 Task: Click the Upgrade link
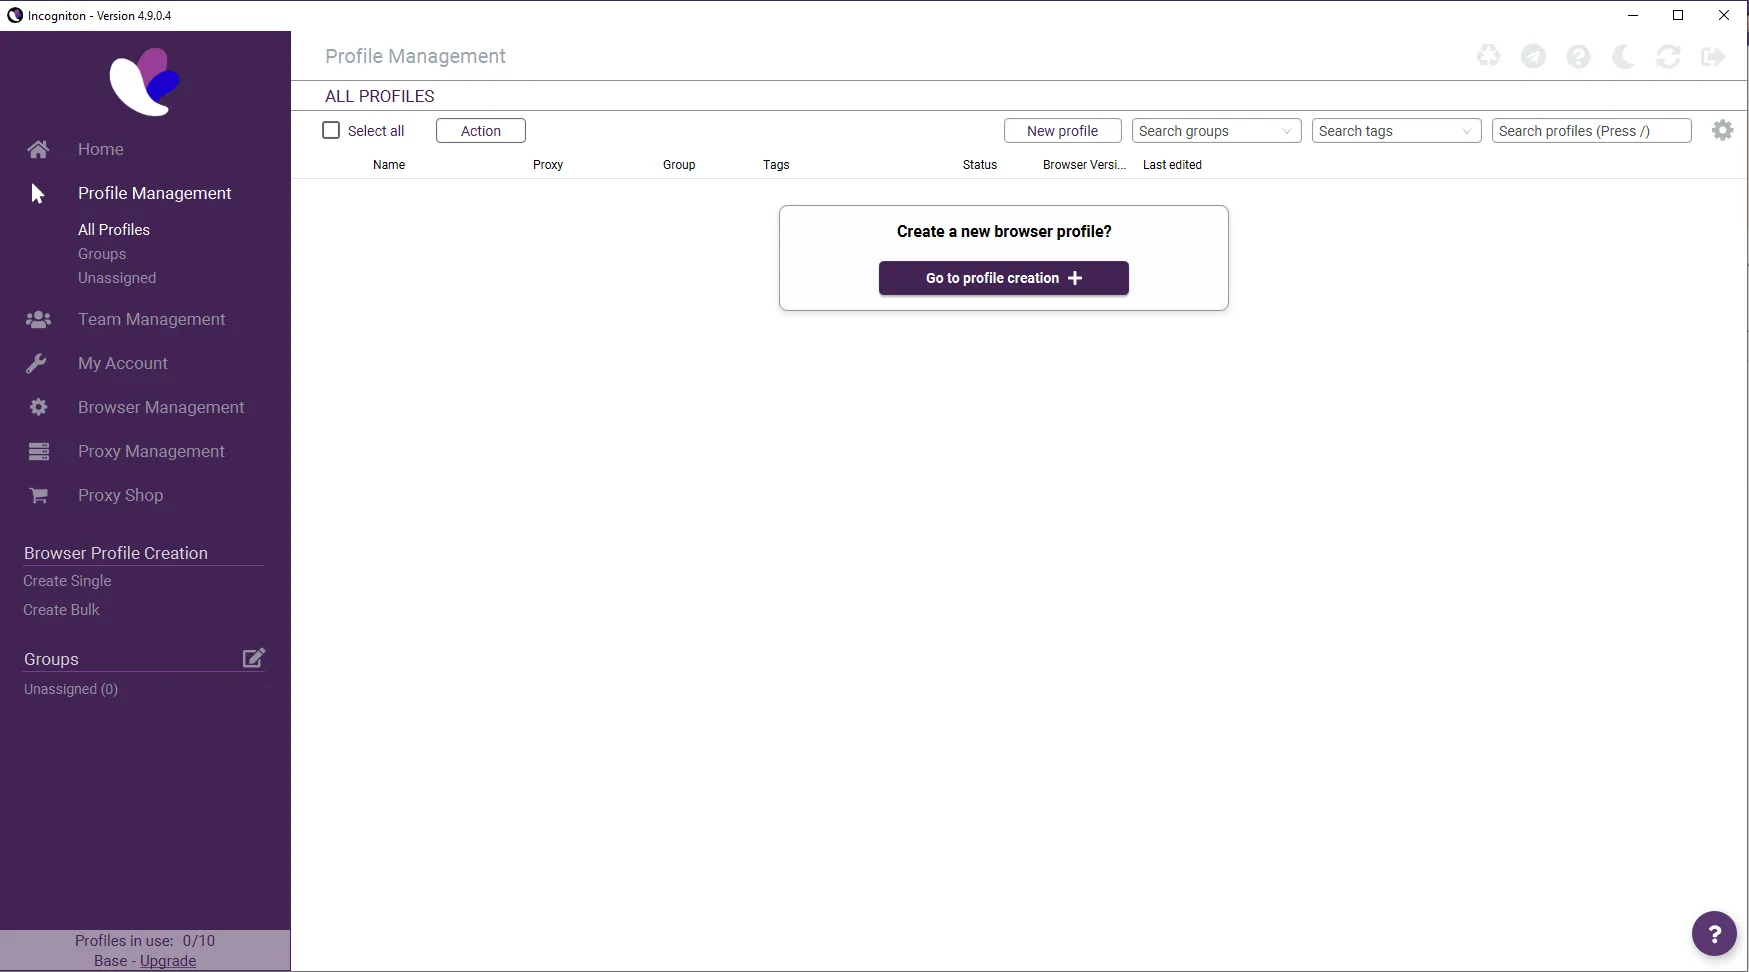tap(168, 961)
